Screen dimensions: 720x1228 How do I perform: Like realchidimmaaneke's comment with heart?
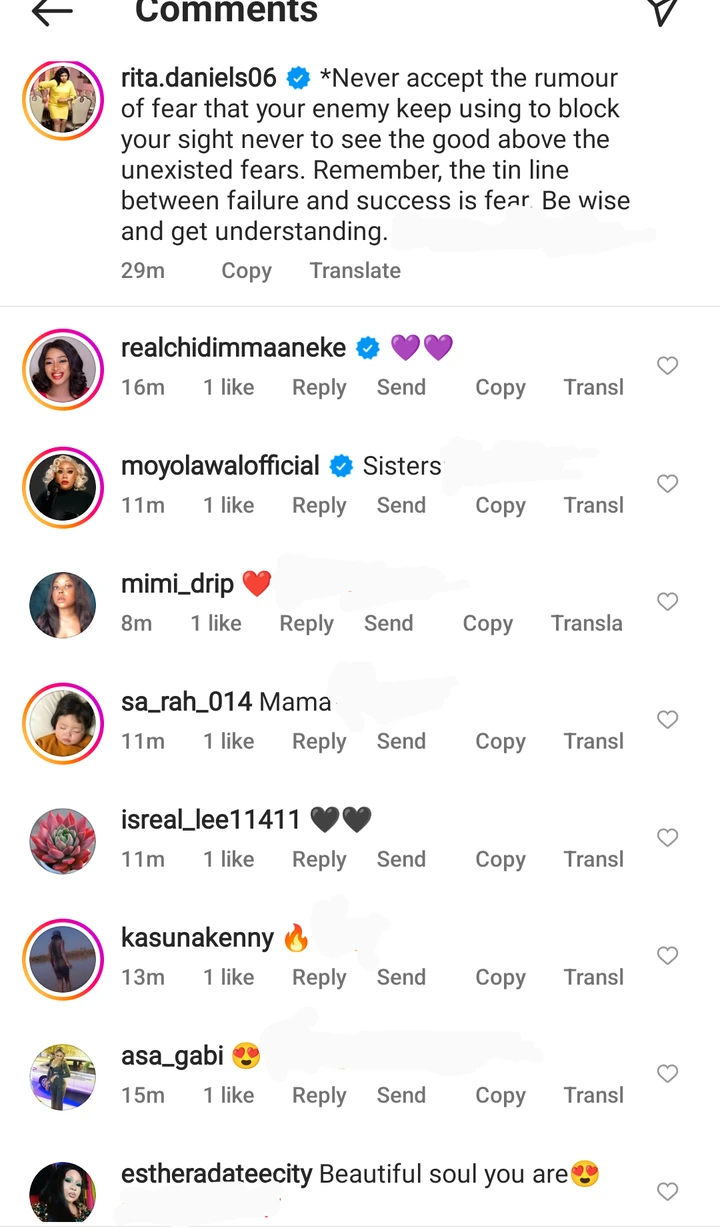(668, 366)
